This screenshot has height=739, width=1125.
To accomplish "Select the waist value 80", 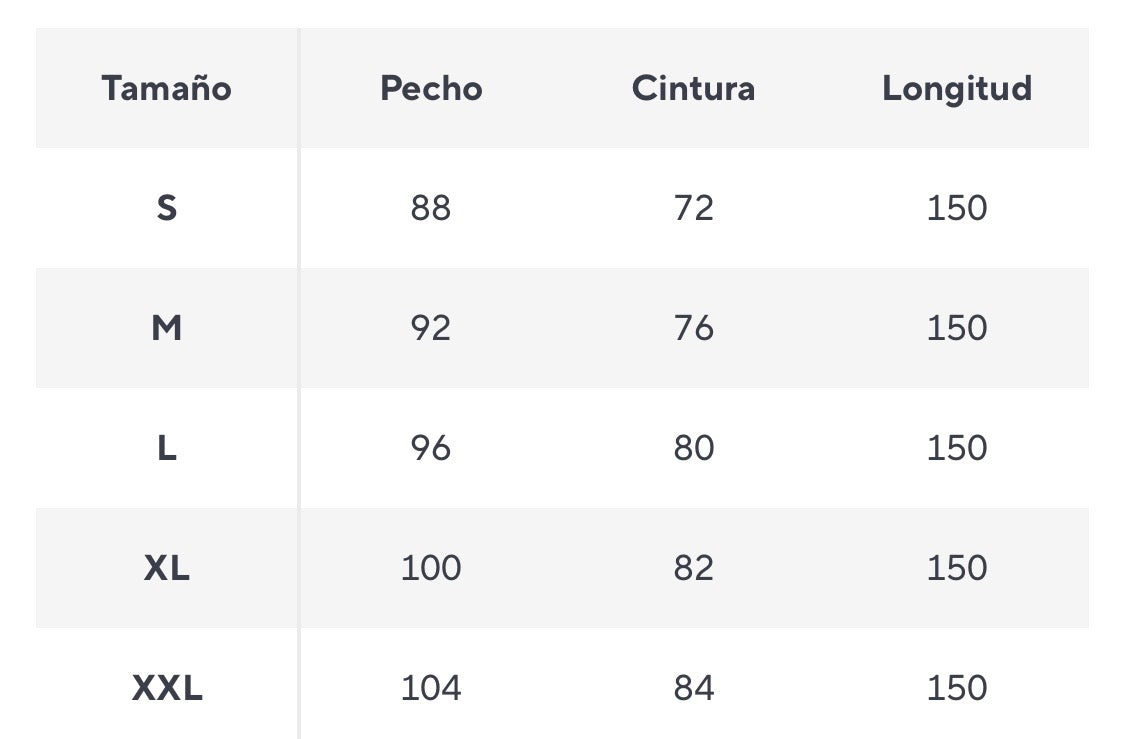I will [693, 448].
